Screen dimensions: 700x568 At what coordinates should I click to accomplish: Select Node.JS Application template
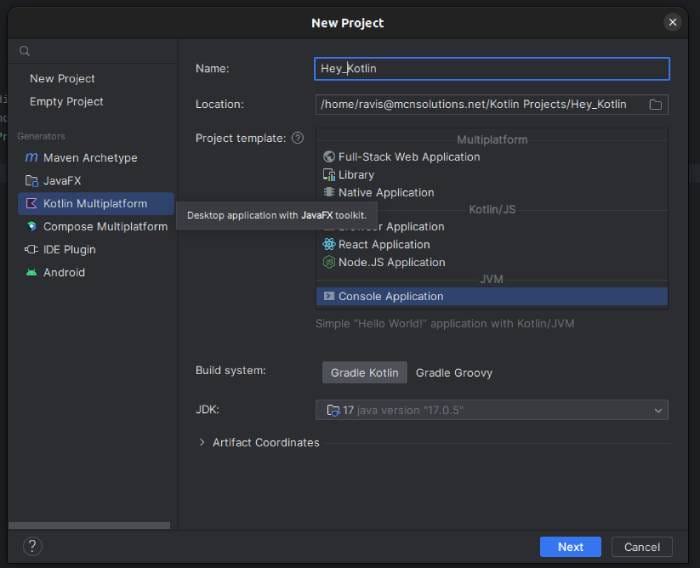(x=492, y=262)
